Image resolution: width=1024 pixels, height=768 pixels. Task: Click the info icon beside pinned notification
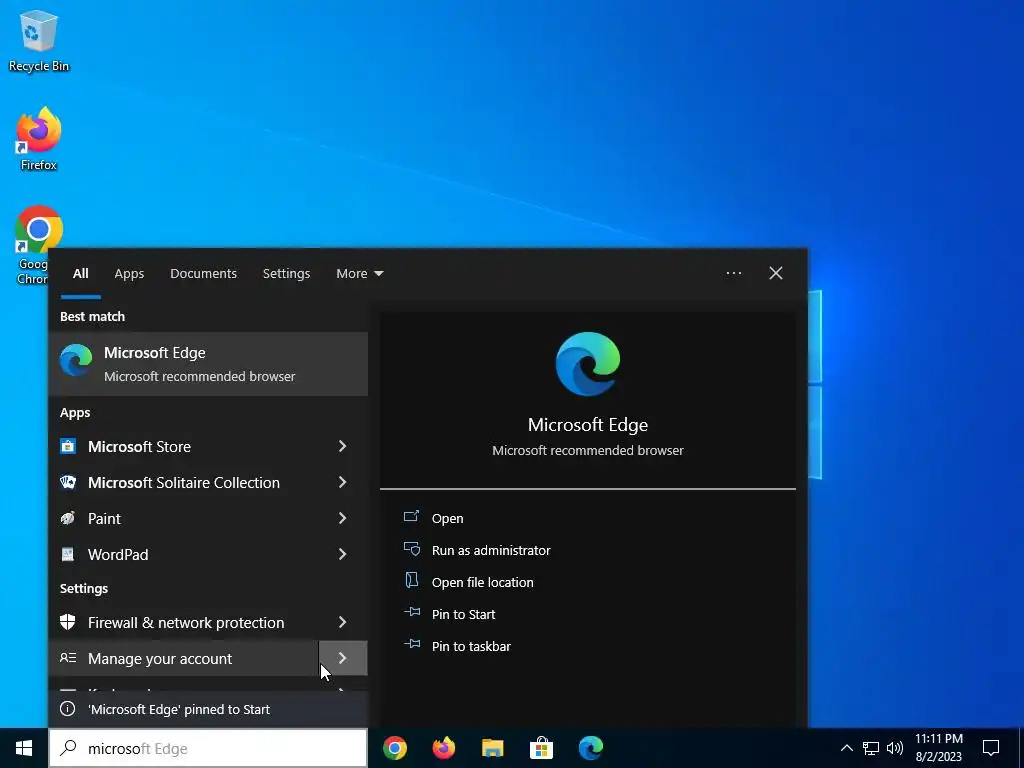67,709
